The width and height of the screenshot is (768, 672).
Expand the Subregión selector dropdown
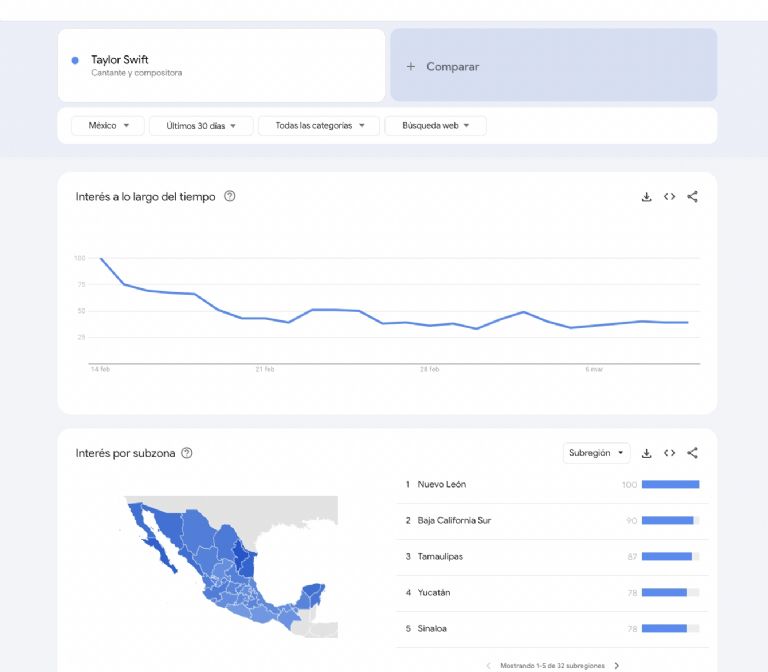click(596, 453)
